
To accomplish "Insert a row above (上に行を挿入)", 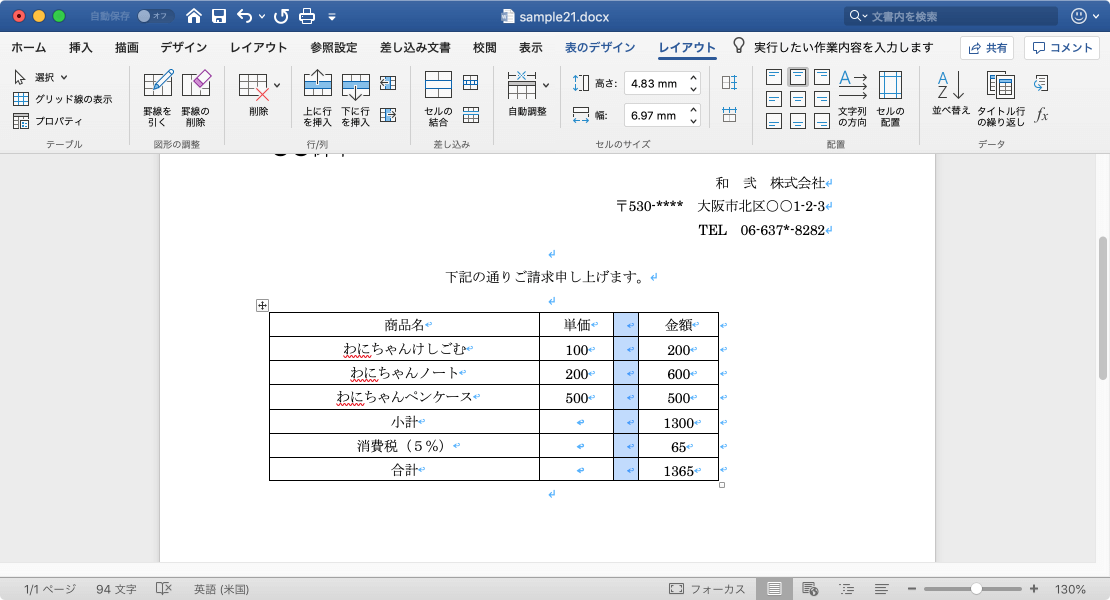I will click(x=317, y=98).
